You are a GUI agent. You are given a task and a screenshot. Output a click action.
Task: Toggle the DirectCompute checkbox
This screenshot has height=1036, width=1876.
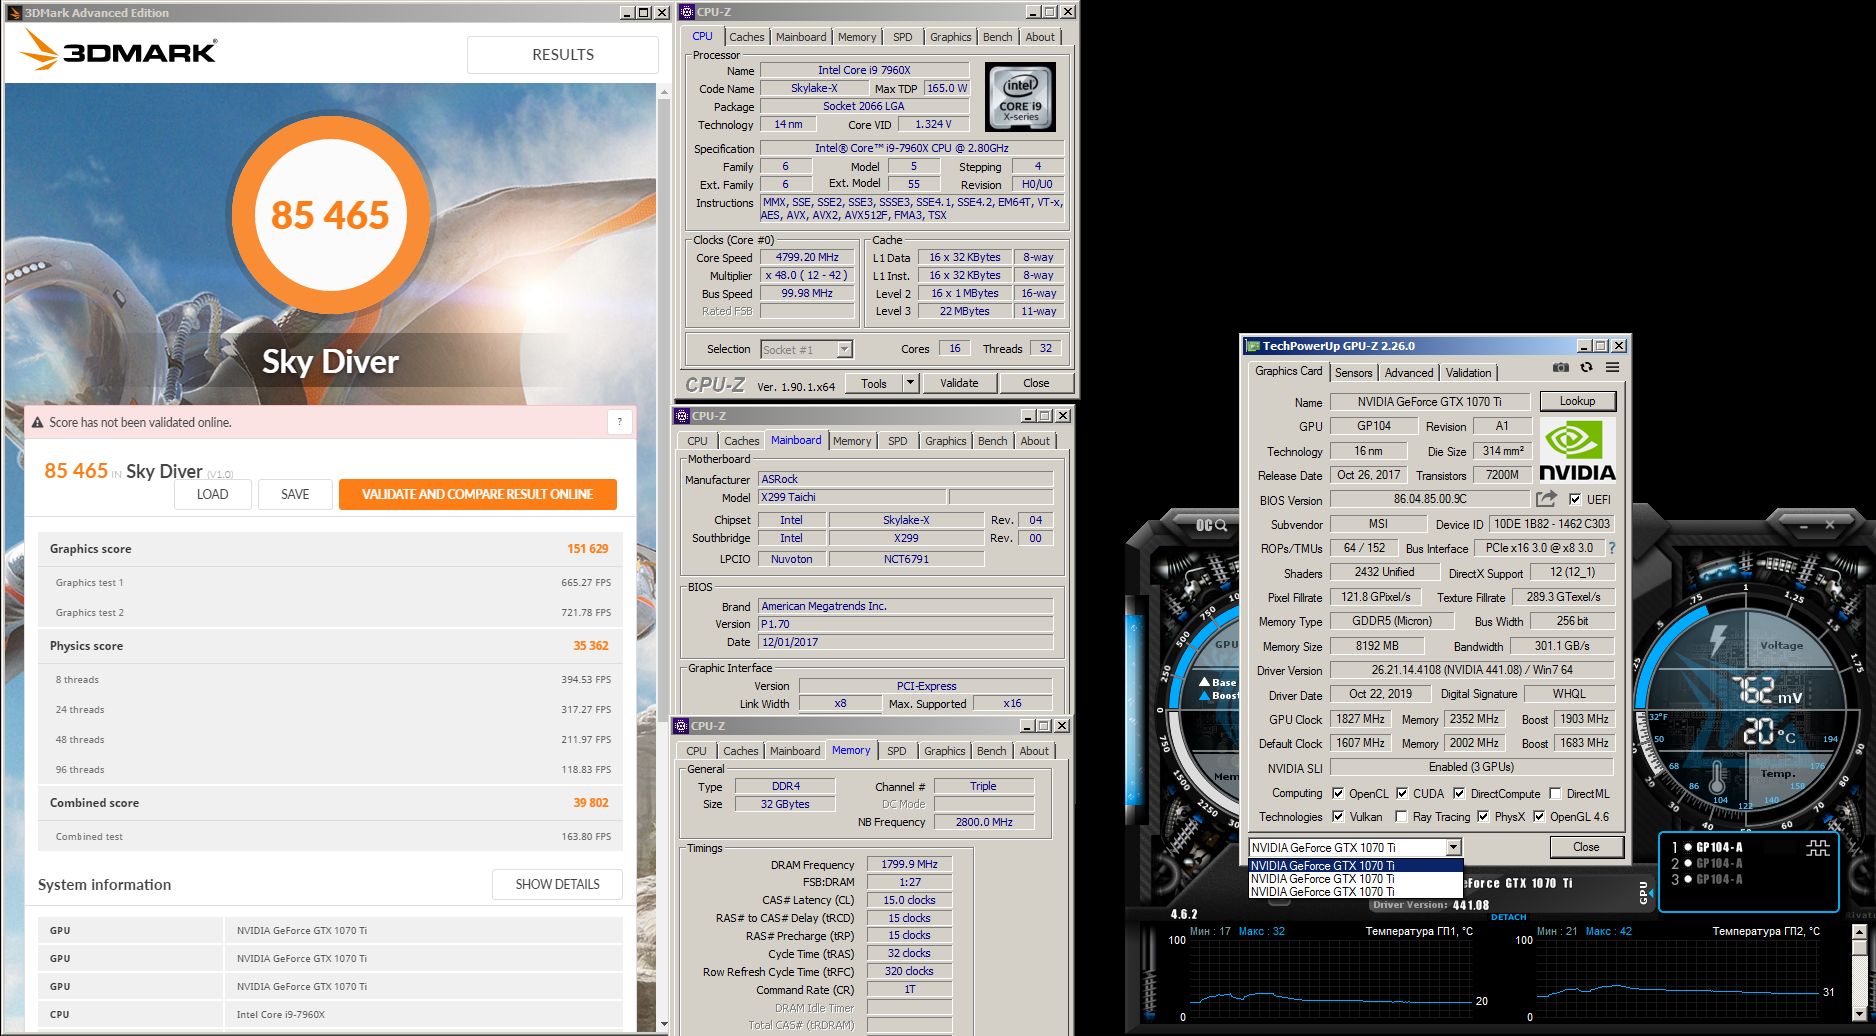[x=1459, y=793]
